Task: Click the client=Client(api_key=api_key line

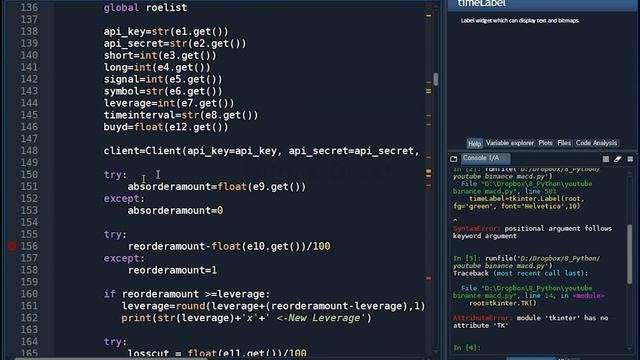Action: click(261, 151)
